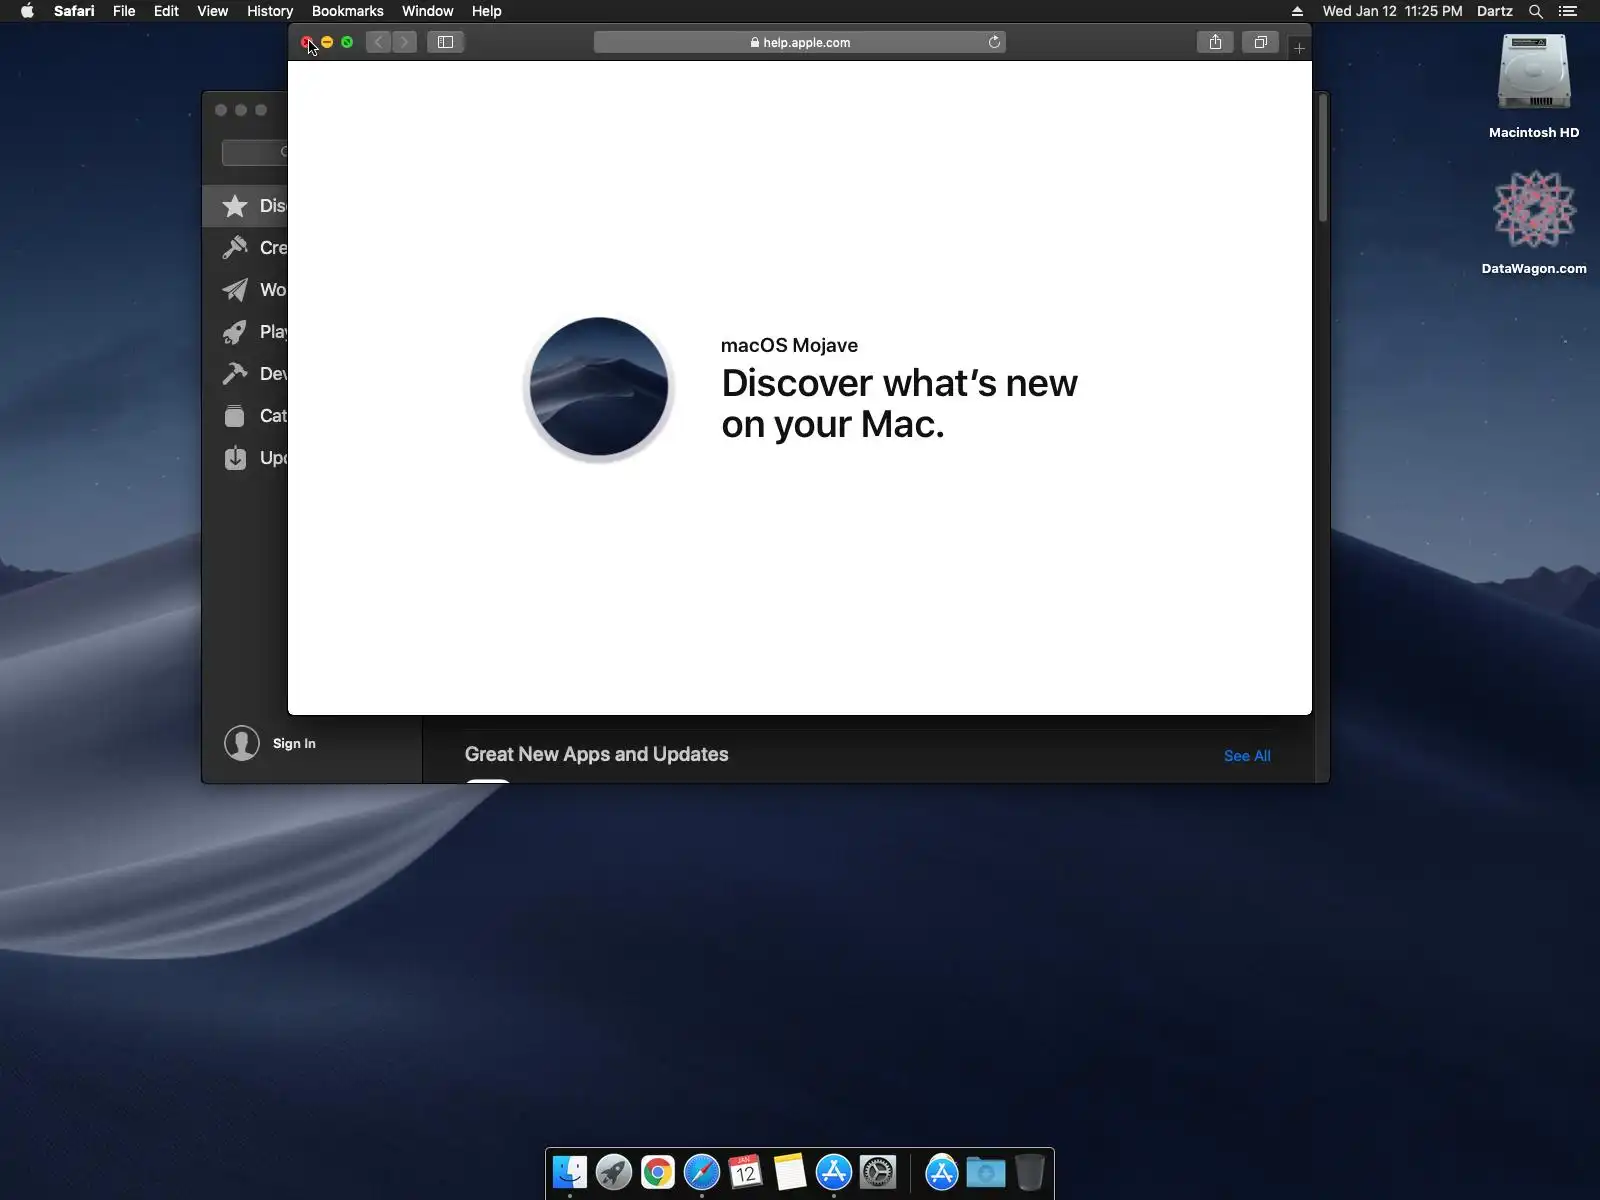Open the Downloads folder in the Dock
1600x1200 pixels.
[986, 1172]
